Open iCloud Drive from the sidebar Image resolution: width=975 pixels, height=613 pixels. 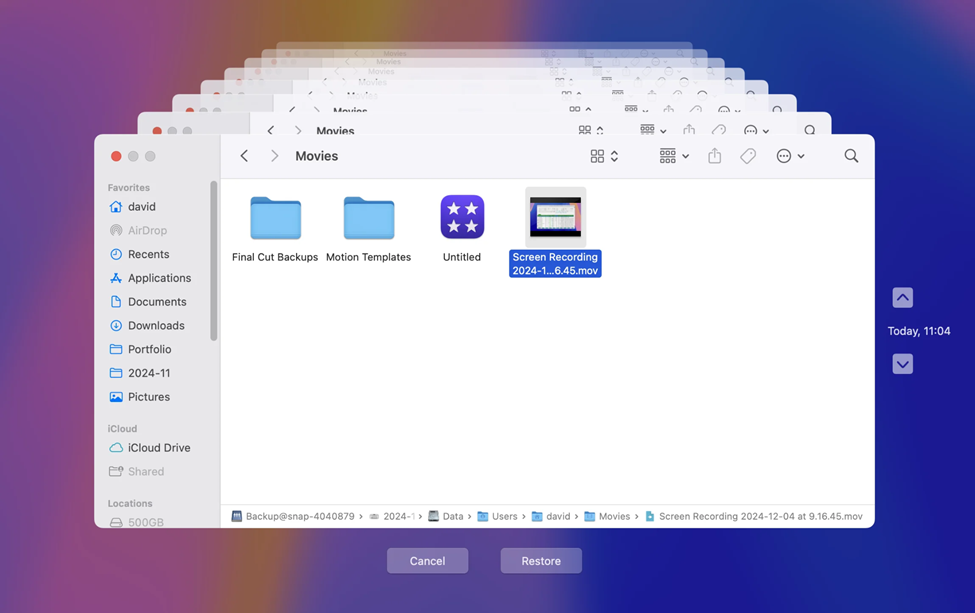coord(158,448)
